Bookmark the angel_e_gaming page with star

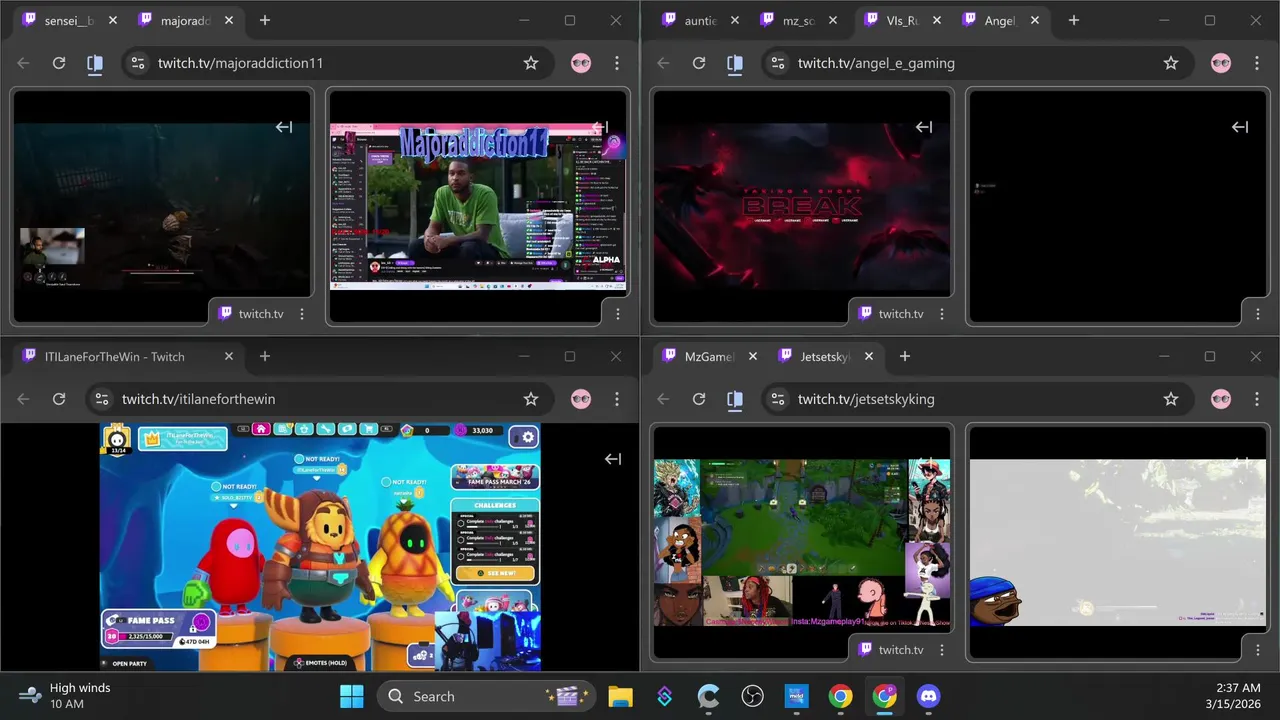[x=1171, y=63]
